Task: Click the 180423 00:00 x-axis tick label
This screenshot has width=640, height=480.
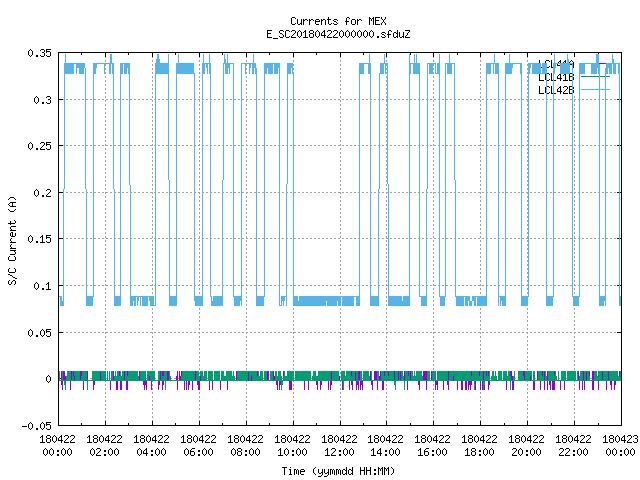Action: (620, 446)
